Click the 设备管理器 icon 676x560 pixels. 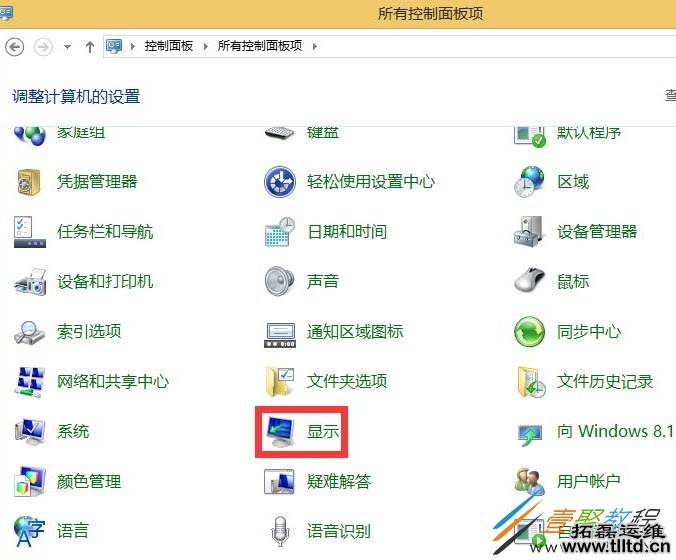[x=529, y=232]
